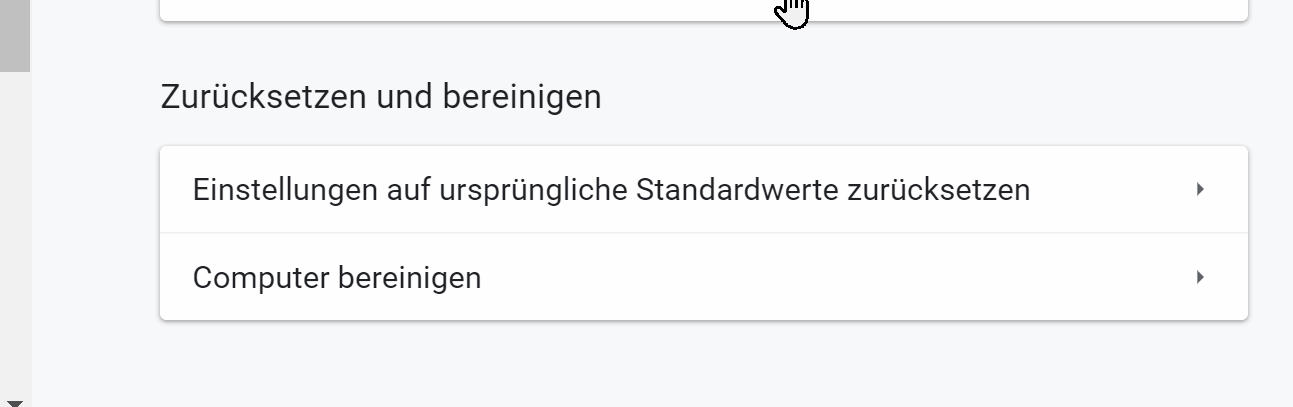This screenshot has height=407, width=1293.
Task: Open Einstellungen auf ursprüngliche Standardwerte zurücksetzen
Action: [x=610, y=190]
